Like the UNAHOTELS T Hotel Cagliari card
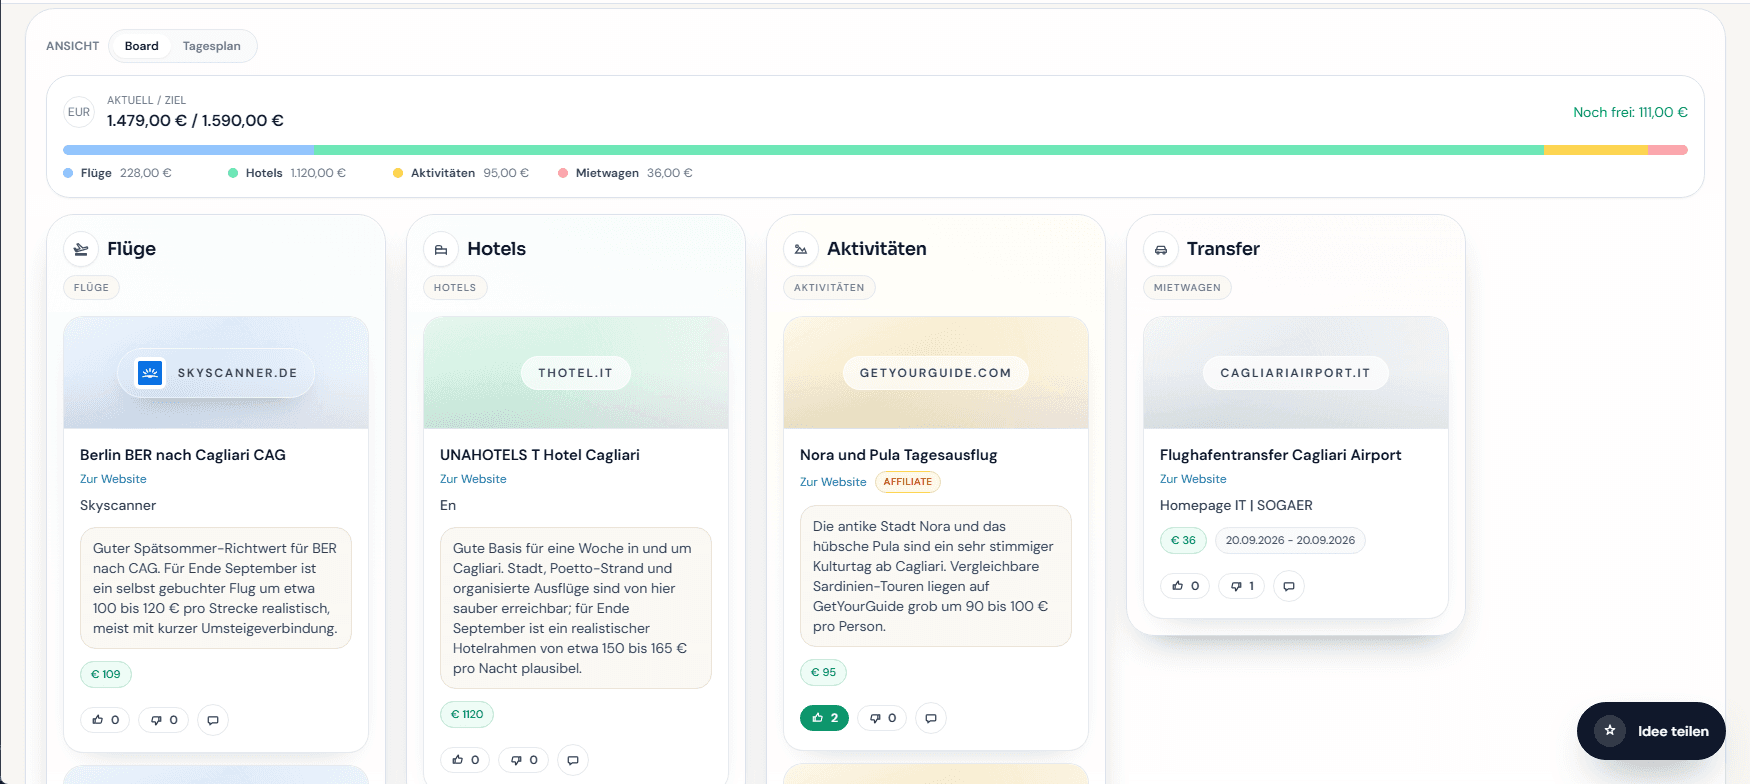Viewport: 1750px width, 784px height. click(x=465, y=760)
